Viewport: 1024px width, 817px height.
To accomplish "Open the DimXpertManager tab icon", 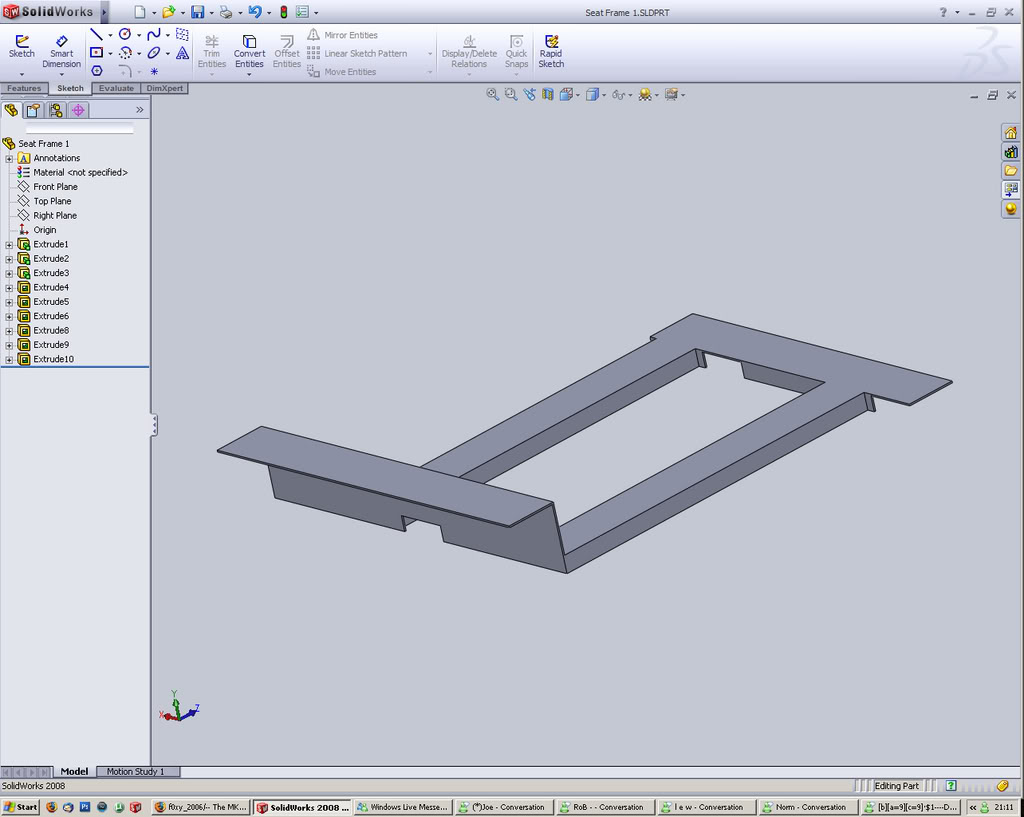I will pyautogui.click(x=79, y=110).
